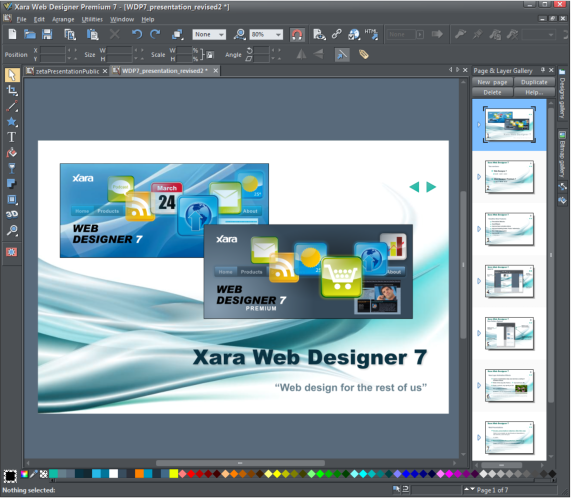571x498 pixels.
Task: Click the Paste clipboard icon
Action: click(92, 35)
